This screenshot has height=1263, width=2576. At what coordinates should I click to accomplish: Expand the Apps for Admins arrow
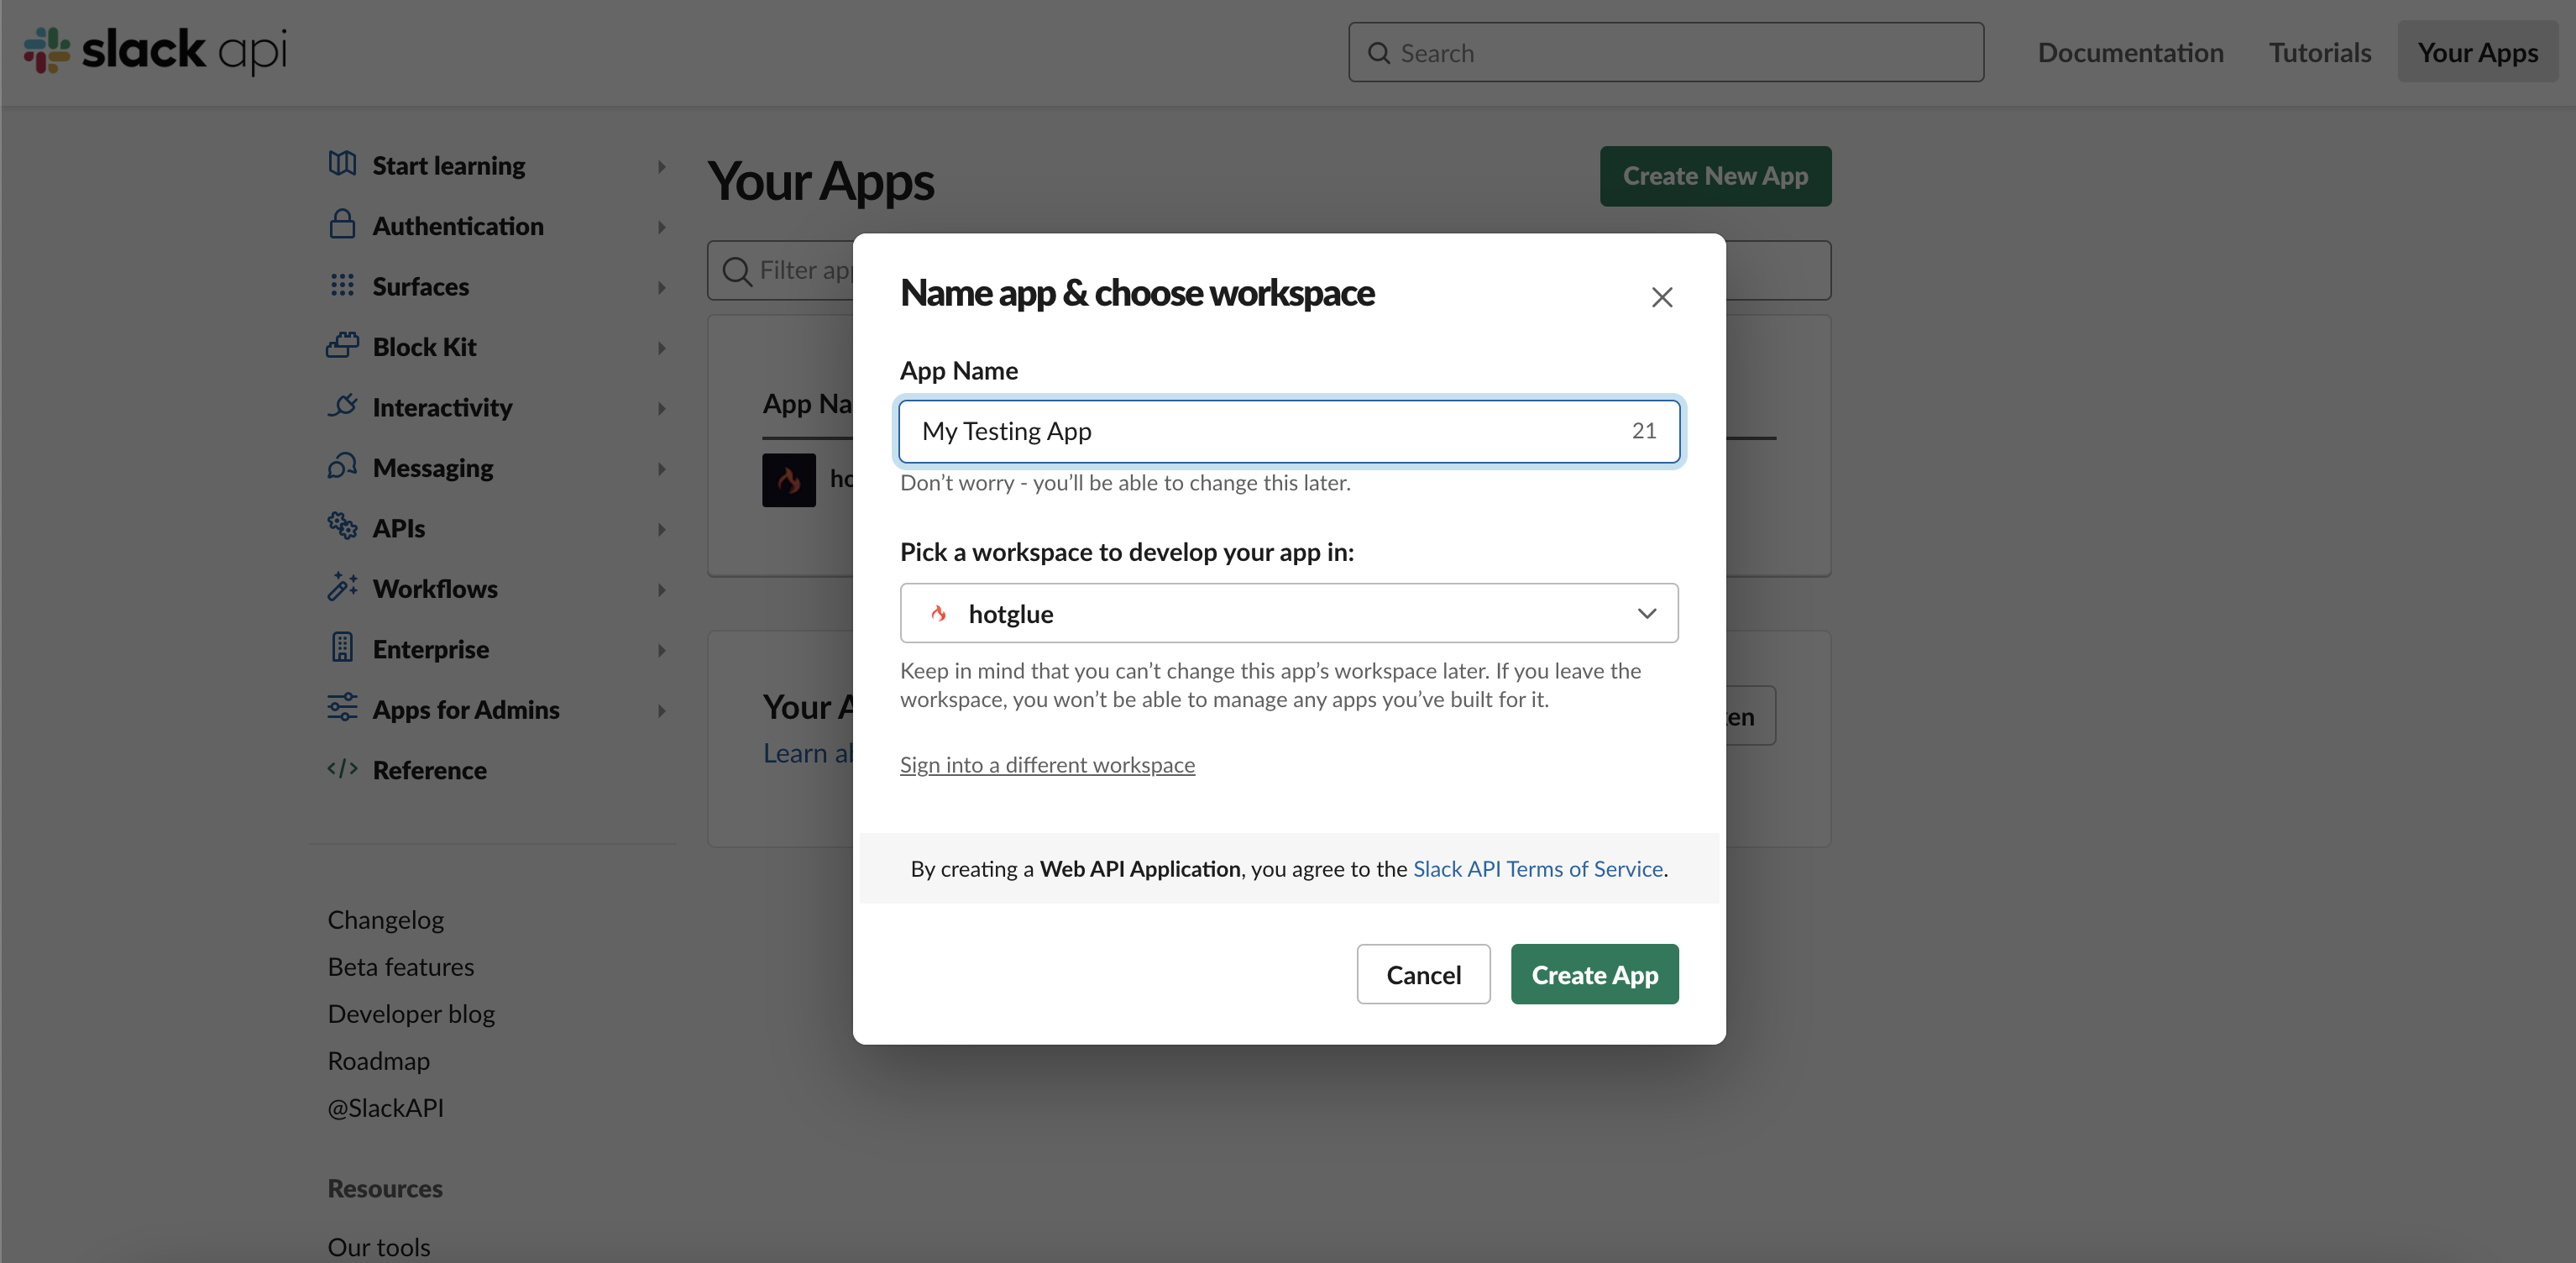point(661,711)
